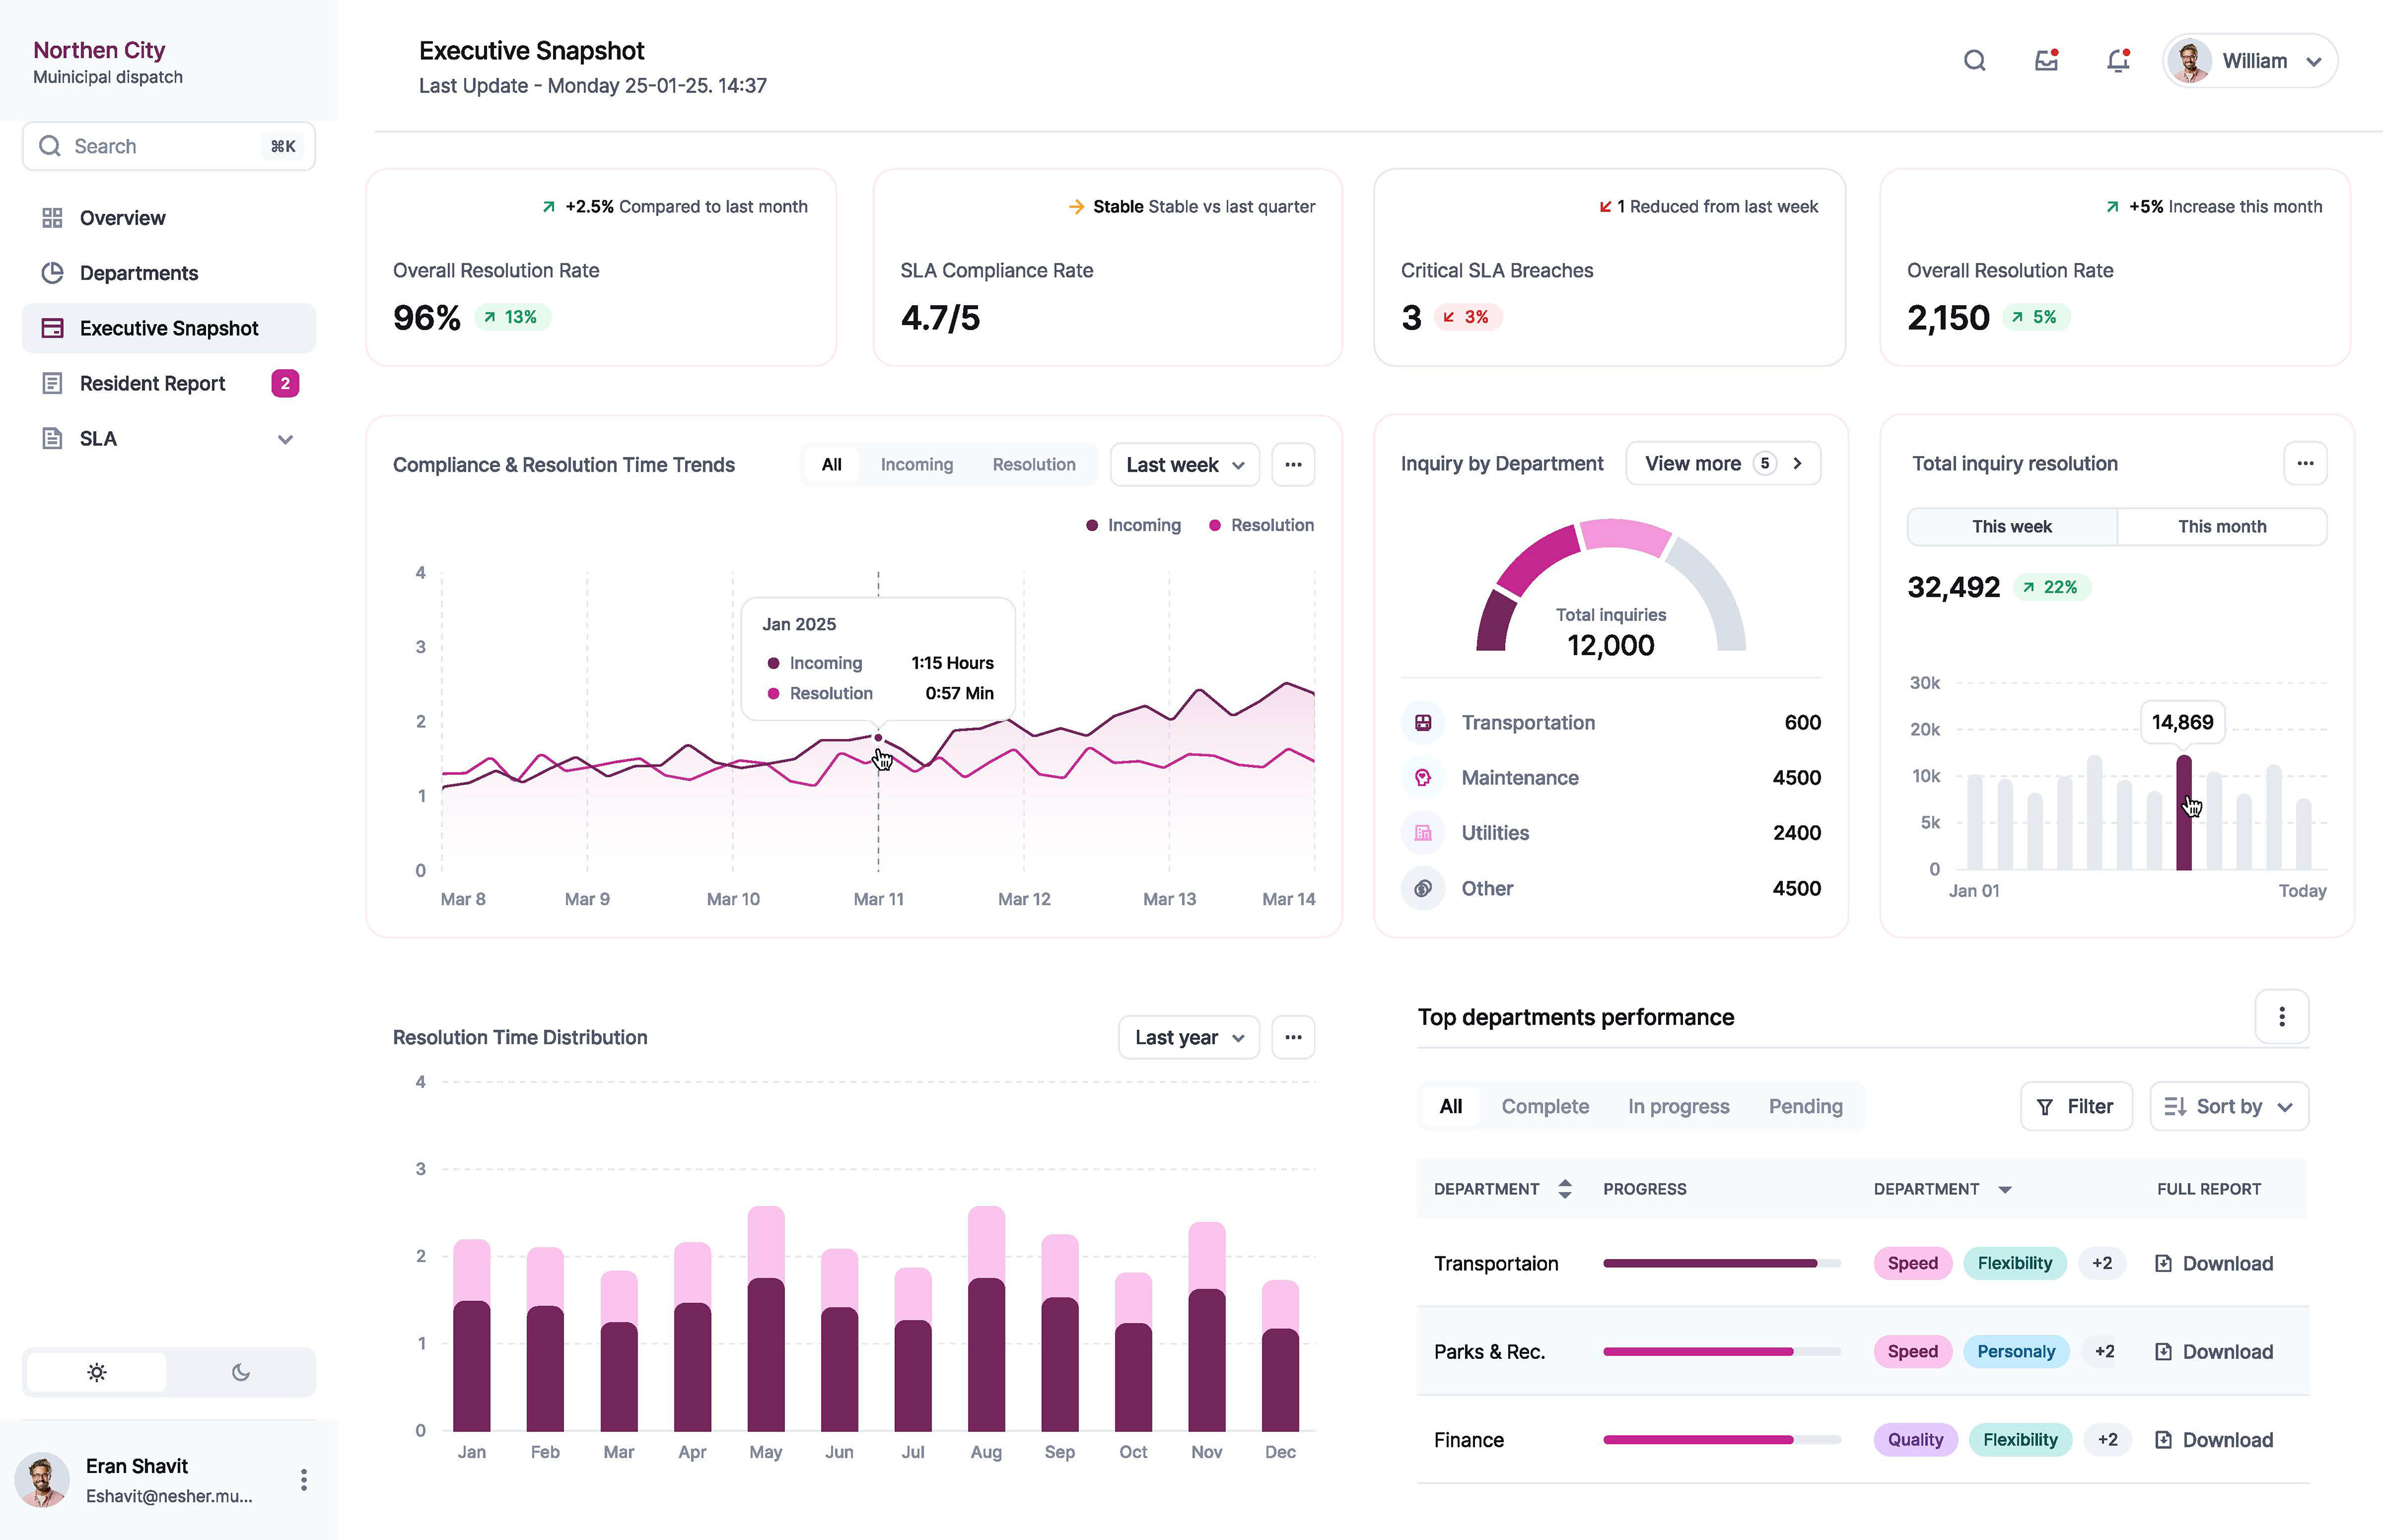The height and width of the screenshot is (1540, 2383).
Task: Open Top departments performance kebab menu
Action: coord(2281,1017)
